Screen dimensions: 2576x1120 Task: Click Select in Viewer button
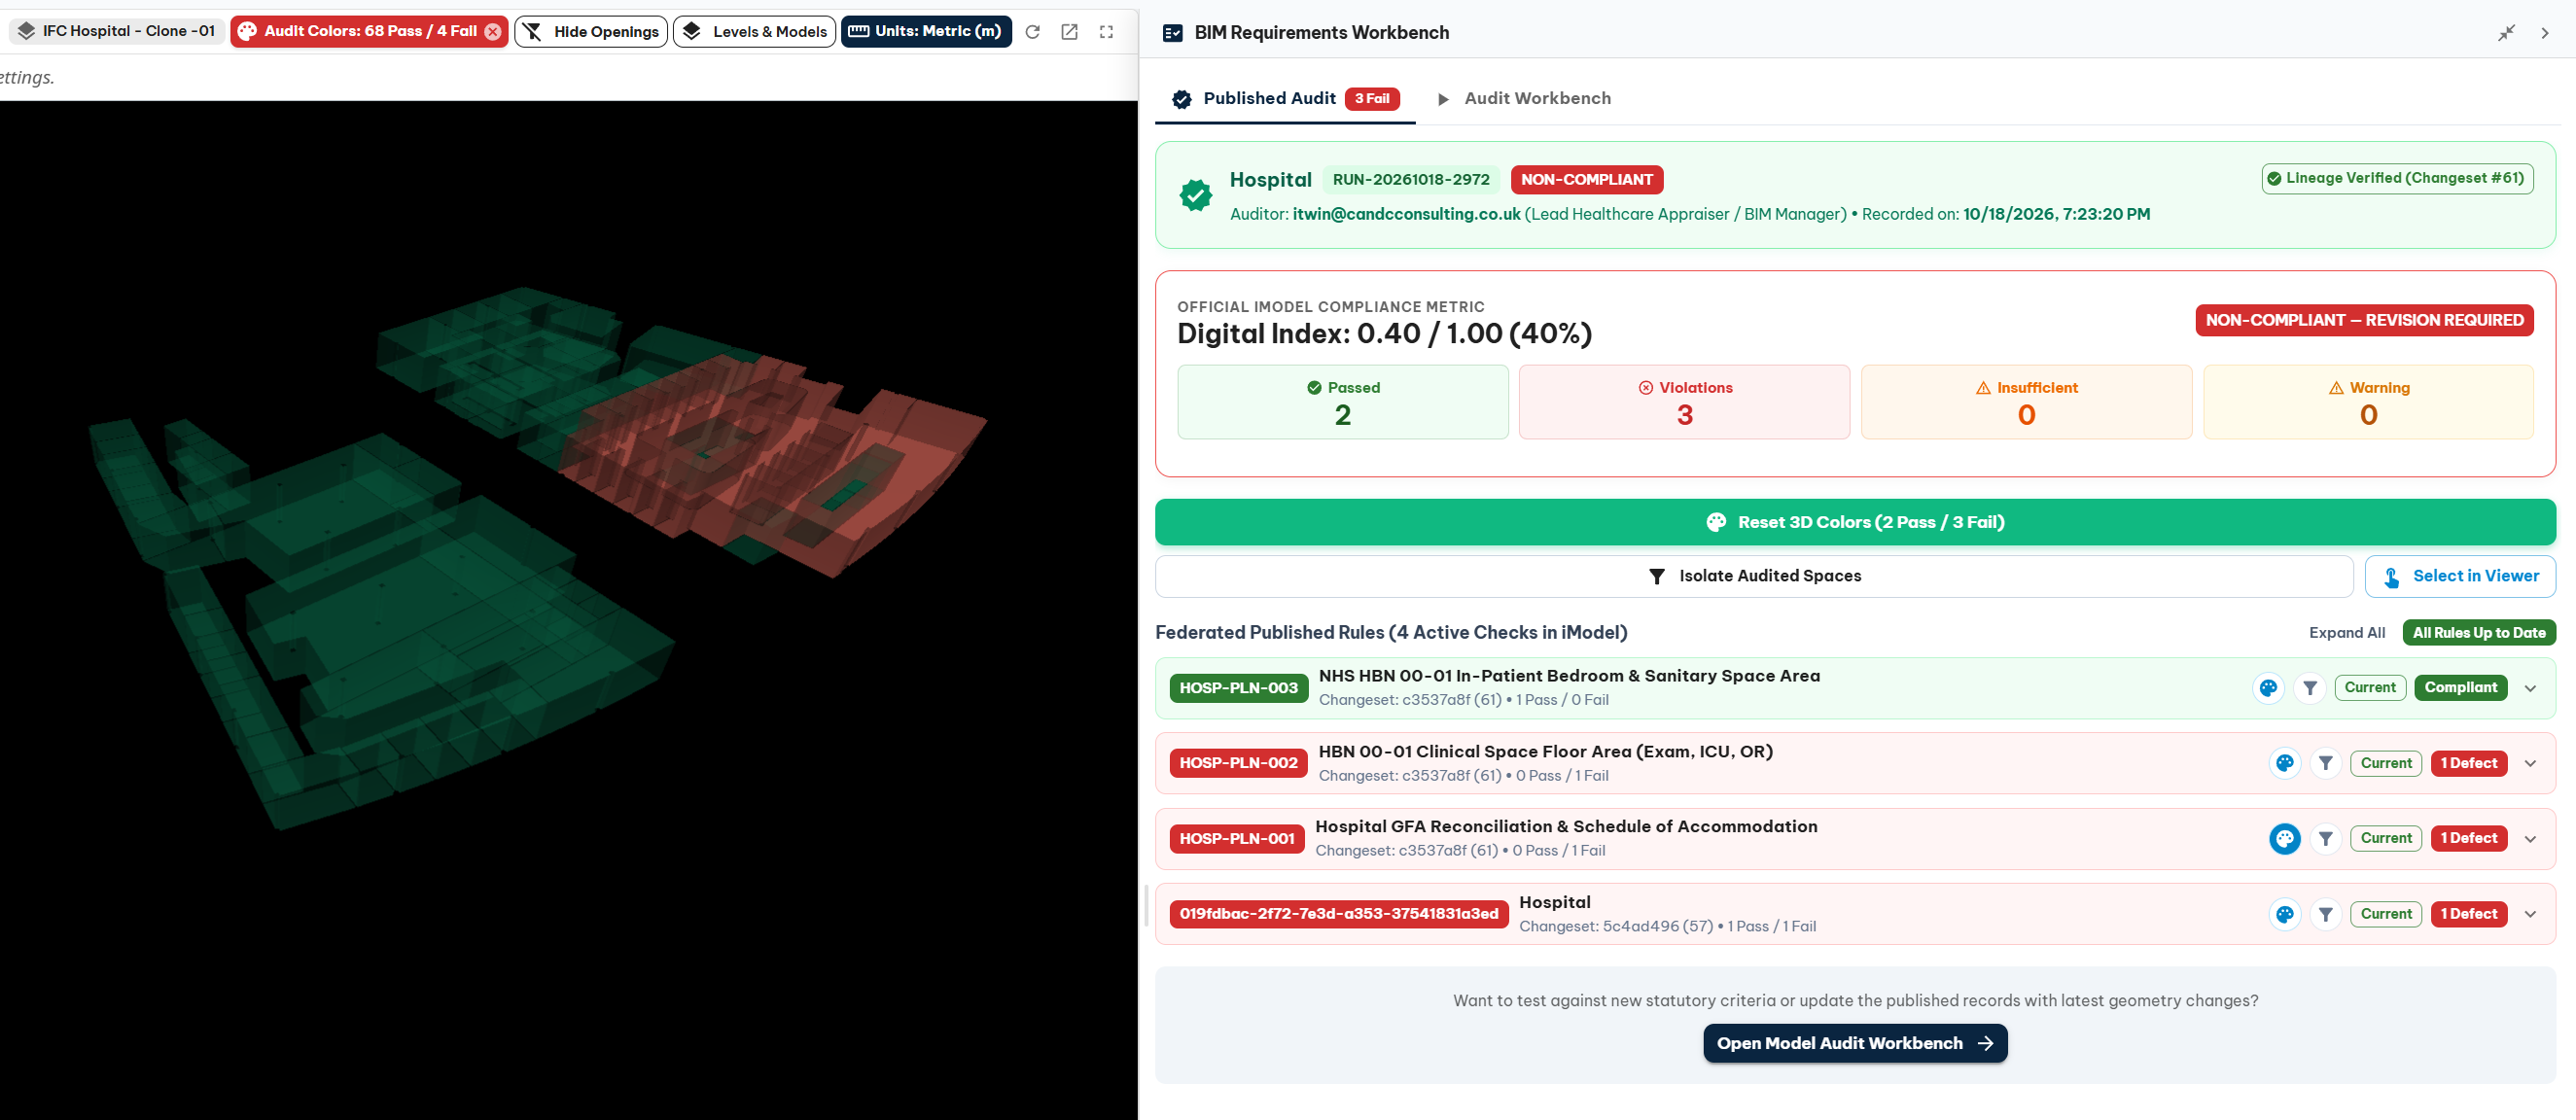click(x=2460, y=576)
